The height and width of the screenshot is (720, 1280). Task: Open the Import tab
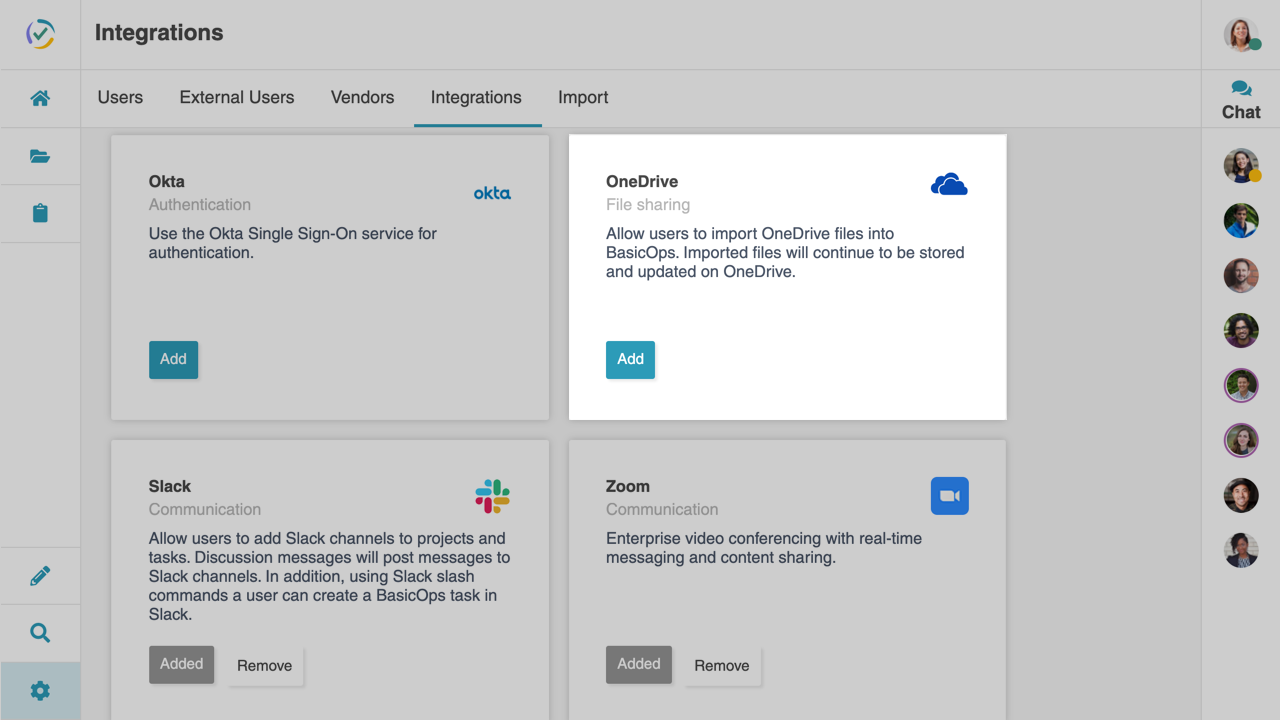click(x=583, y=97)
